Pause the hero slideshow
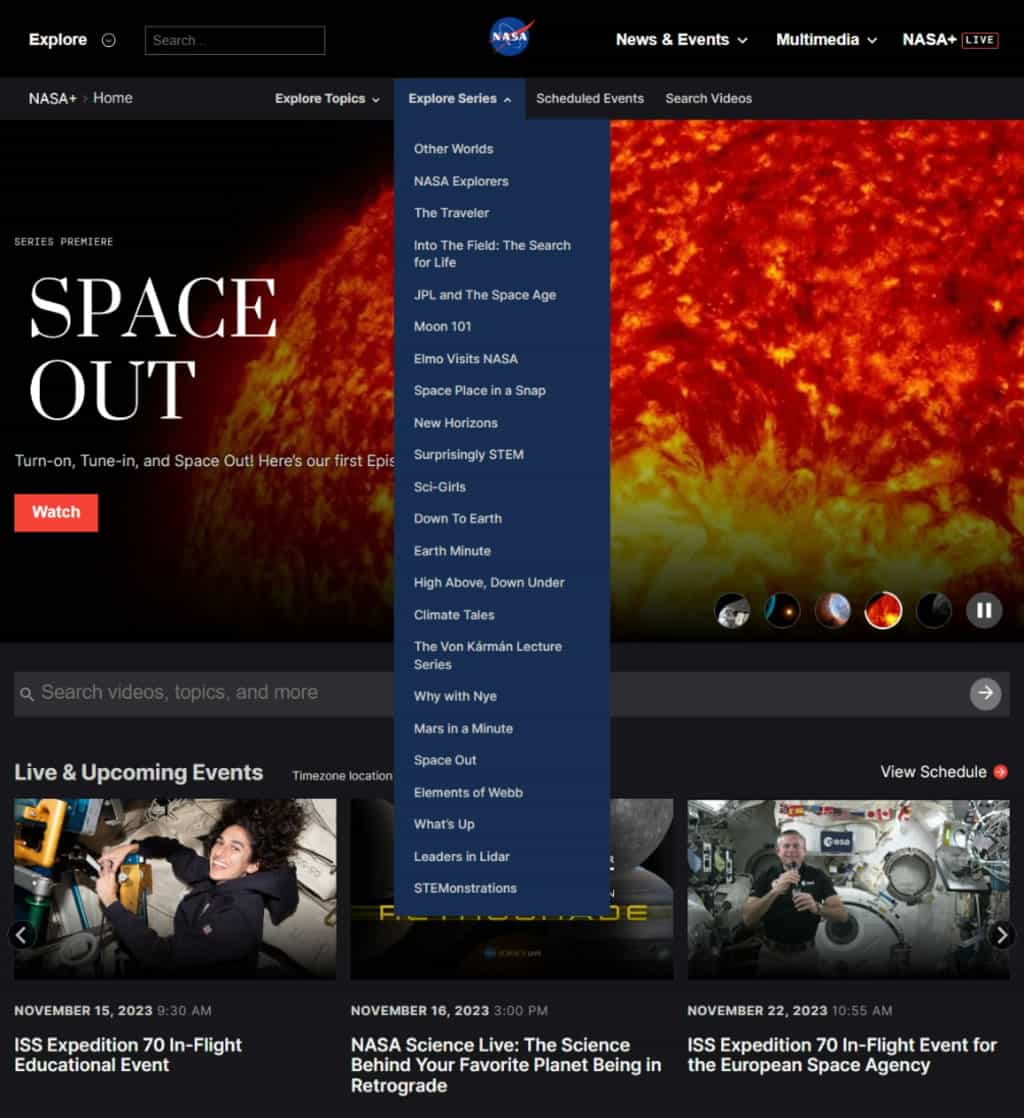 tap(983, 610)
